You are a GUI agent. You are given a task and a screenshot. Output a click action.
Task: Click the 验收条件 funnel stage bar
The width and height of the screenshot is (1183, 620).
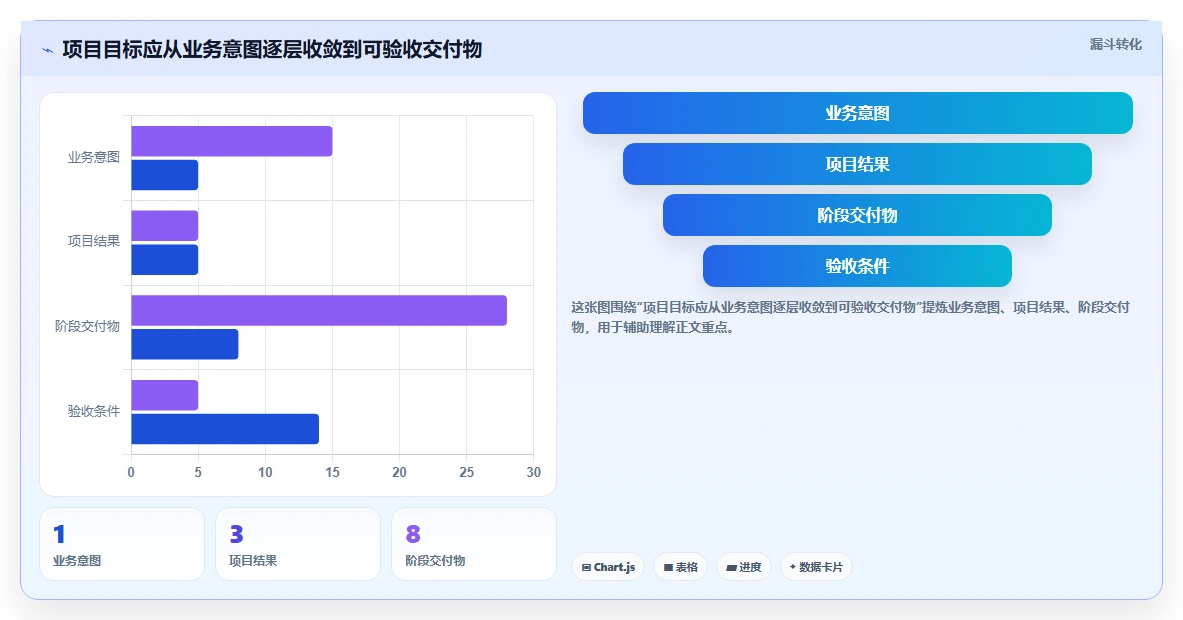click(x=857, y=265)
